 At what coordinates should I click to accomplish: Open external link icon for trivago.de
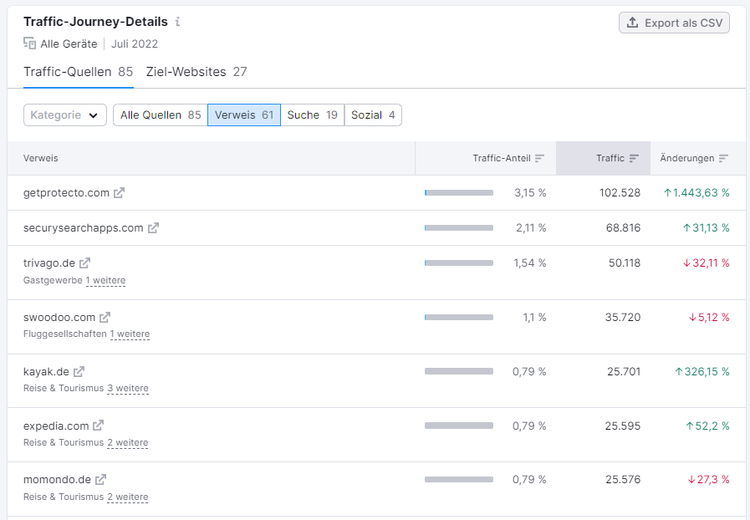(x=85, y=263)
